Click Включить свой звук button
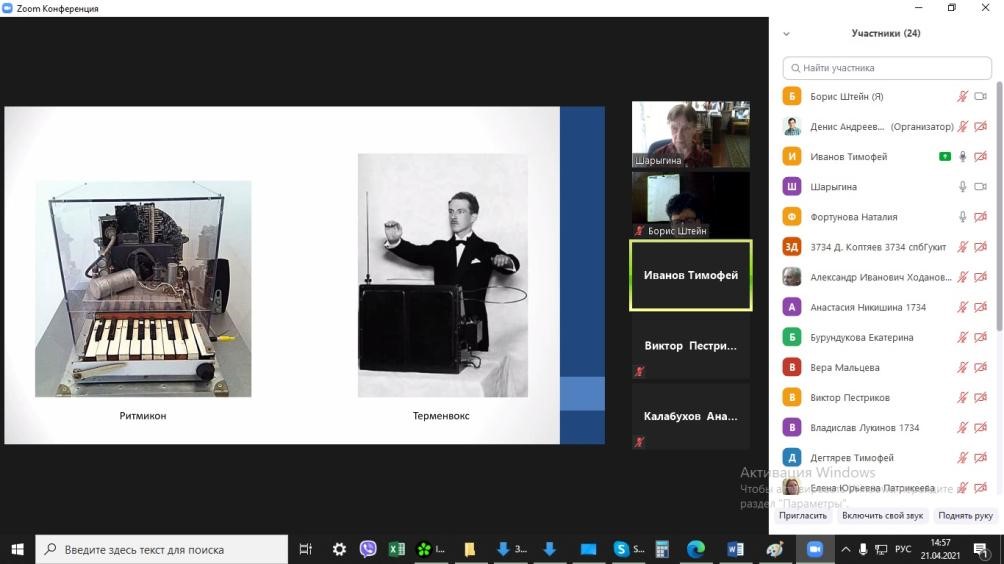Viewport: 1004px width, 564px height. pyautogui.click(x=882, y=515)
